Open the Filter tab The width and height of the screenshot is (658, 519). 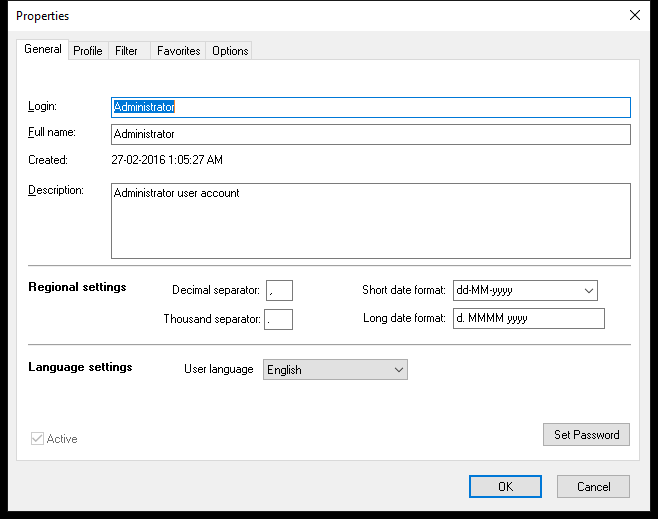tap(129, 51)
